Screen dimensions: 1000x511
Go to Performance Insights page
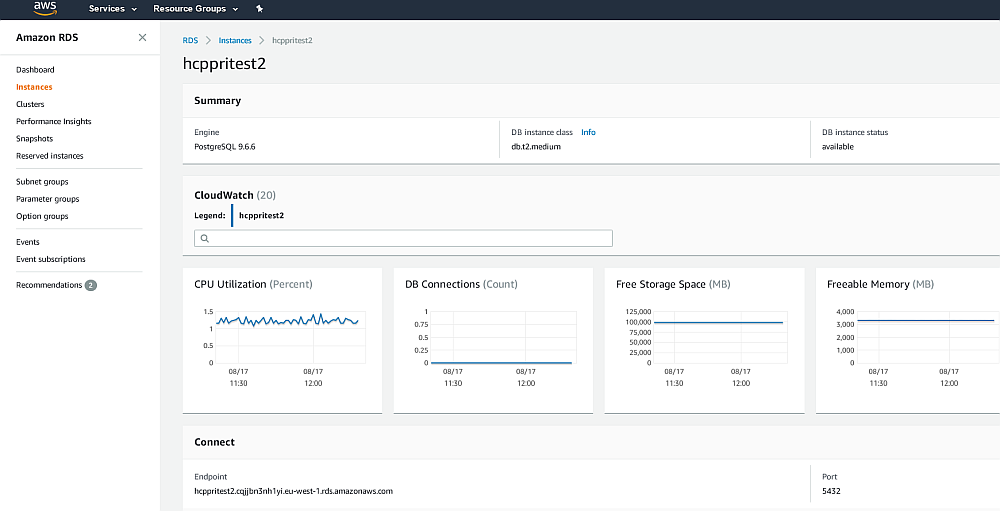pos(54,121)
